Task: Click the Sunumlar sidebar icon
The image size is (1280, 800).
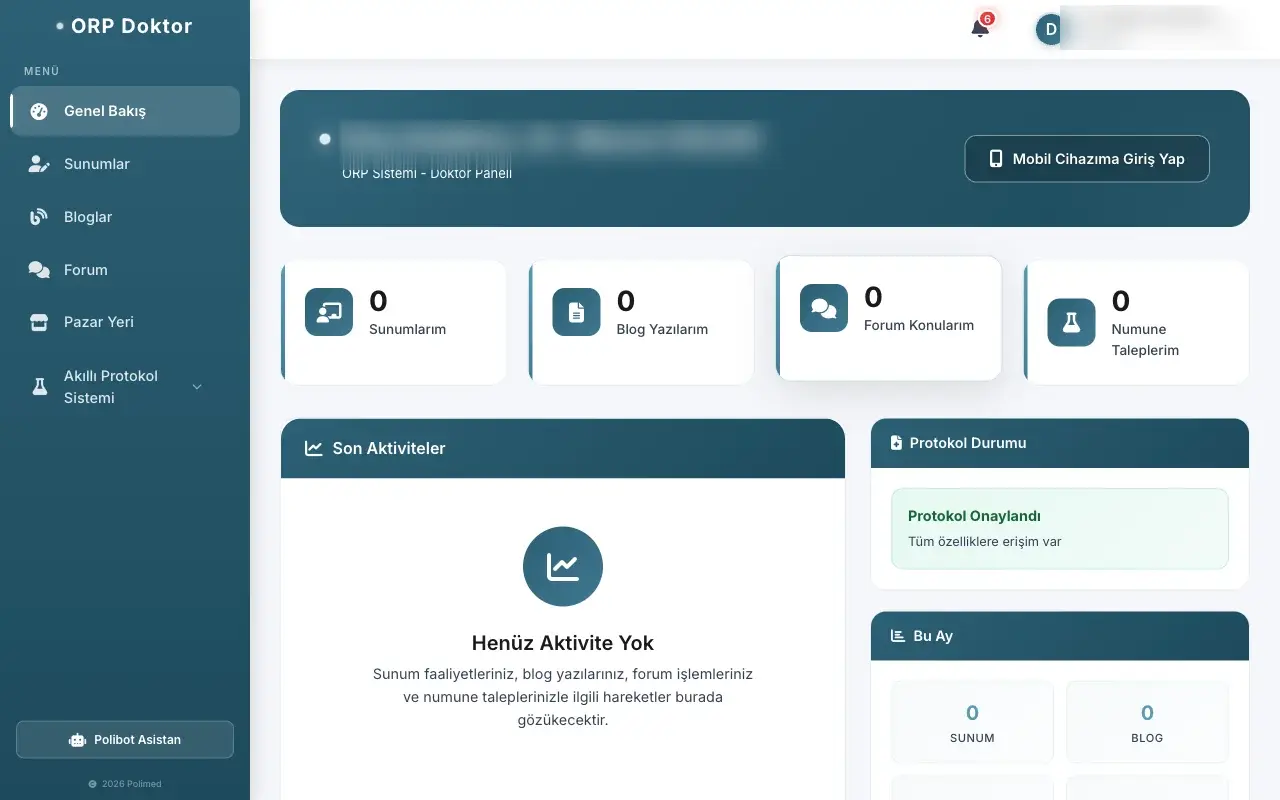Action: pos(39,164)
